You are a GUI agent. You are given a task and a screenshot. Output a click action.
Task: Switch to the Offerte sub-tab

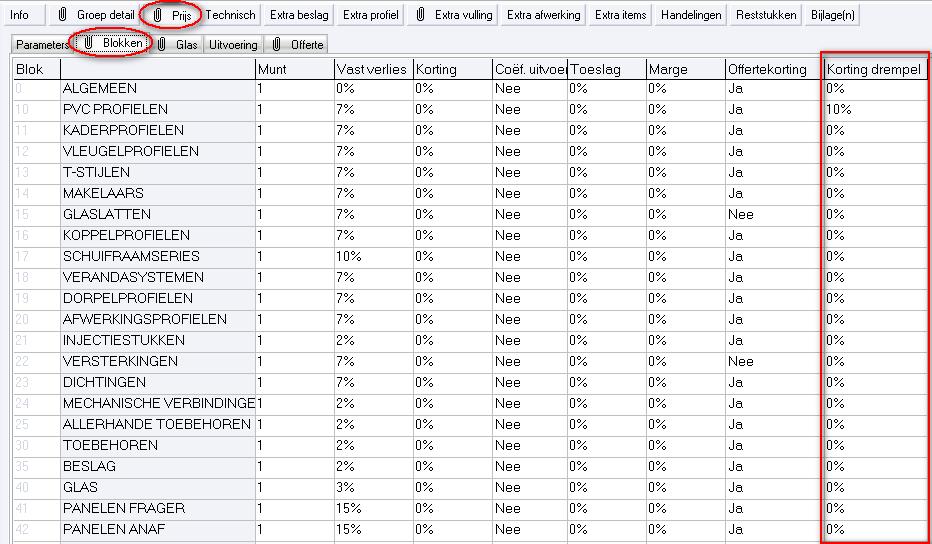(x=297, y=45)
